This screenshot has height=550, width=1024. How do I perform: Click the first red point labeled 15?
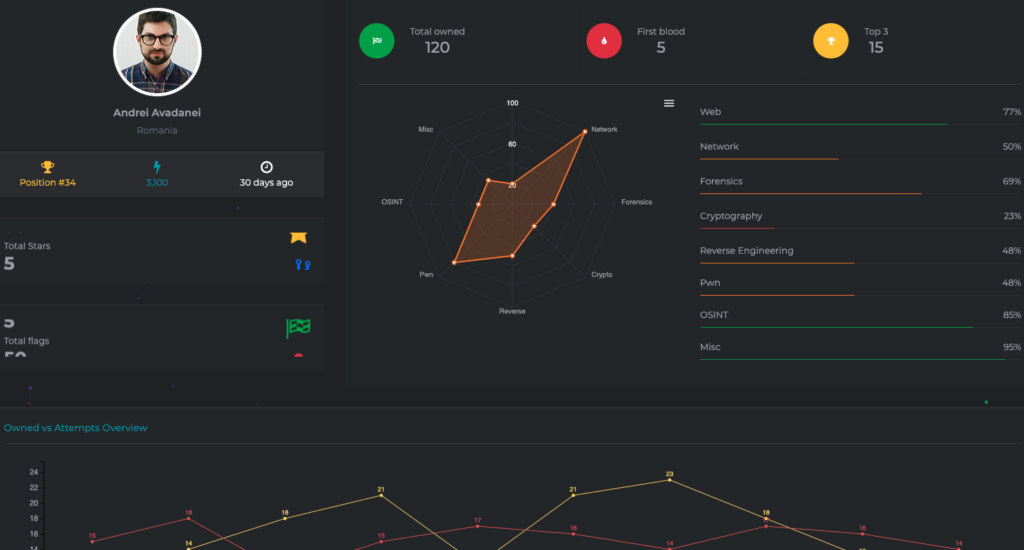pyautogui.click(x=92, y=542)
